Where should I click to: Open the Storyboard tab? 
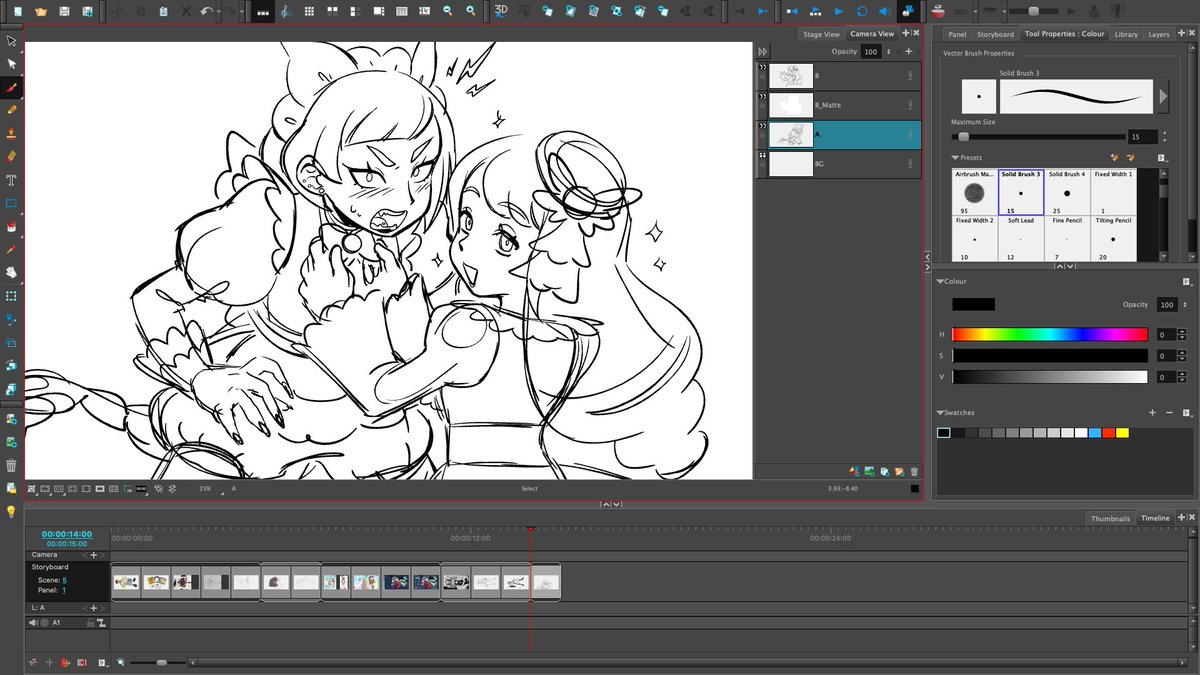pyautogui.click(x=995, y=34)
